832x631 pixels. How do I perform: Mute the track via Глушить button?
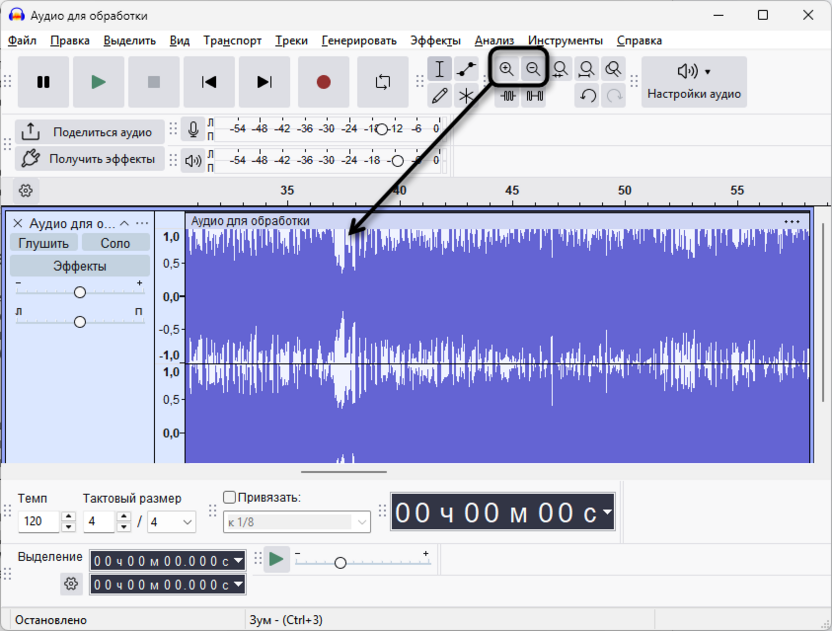[42, 242]
